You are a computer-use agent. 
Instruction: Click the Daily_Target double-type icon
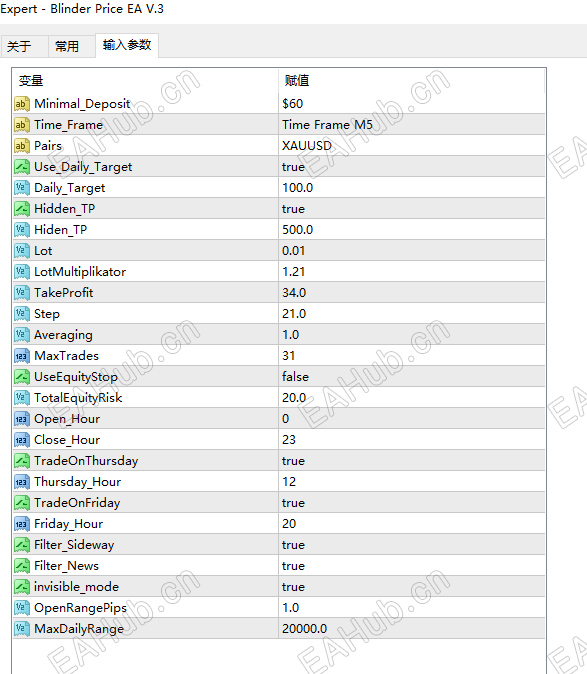point(21,188)
